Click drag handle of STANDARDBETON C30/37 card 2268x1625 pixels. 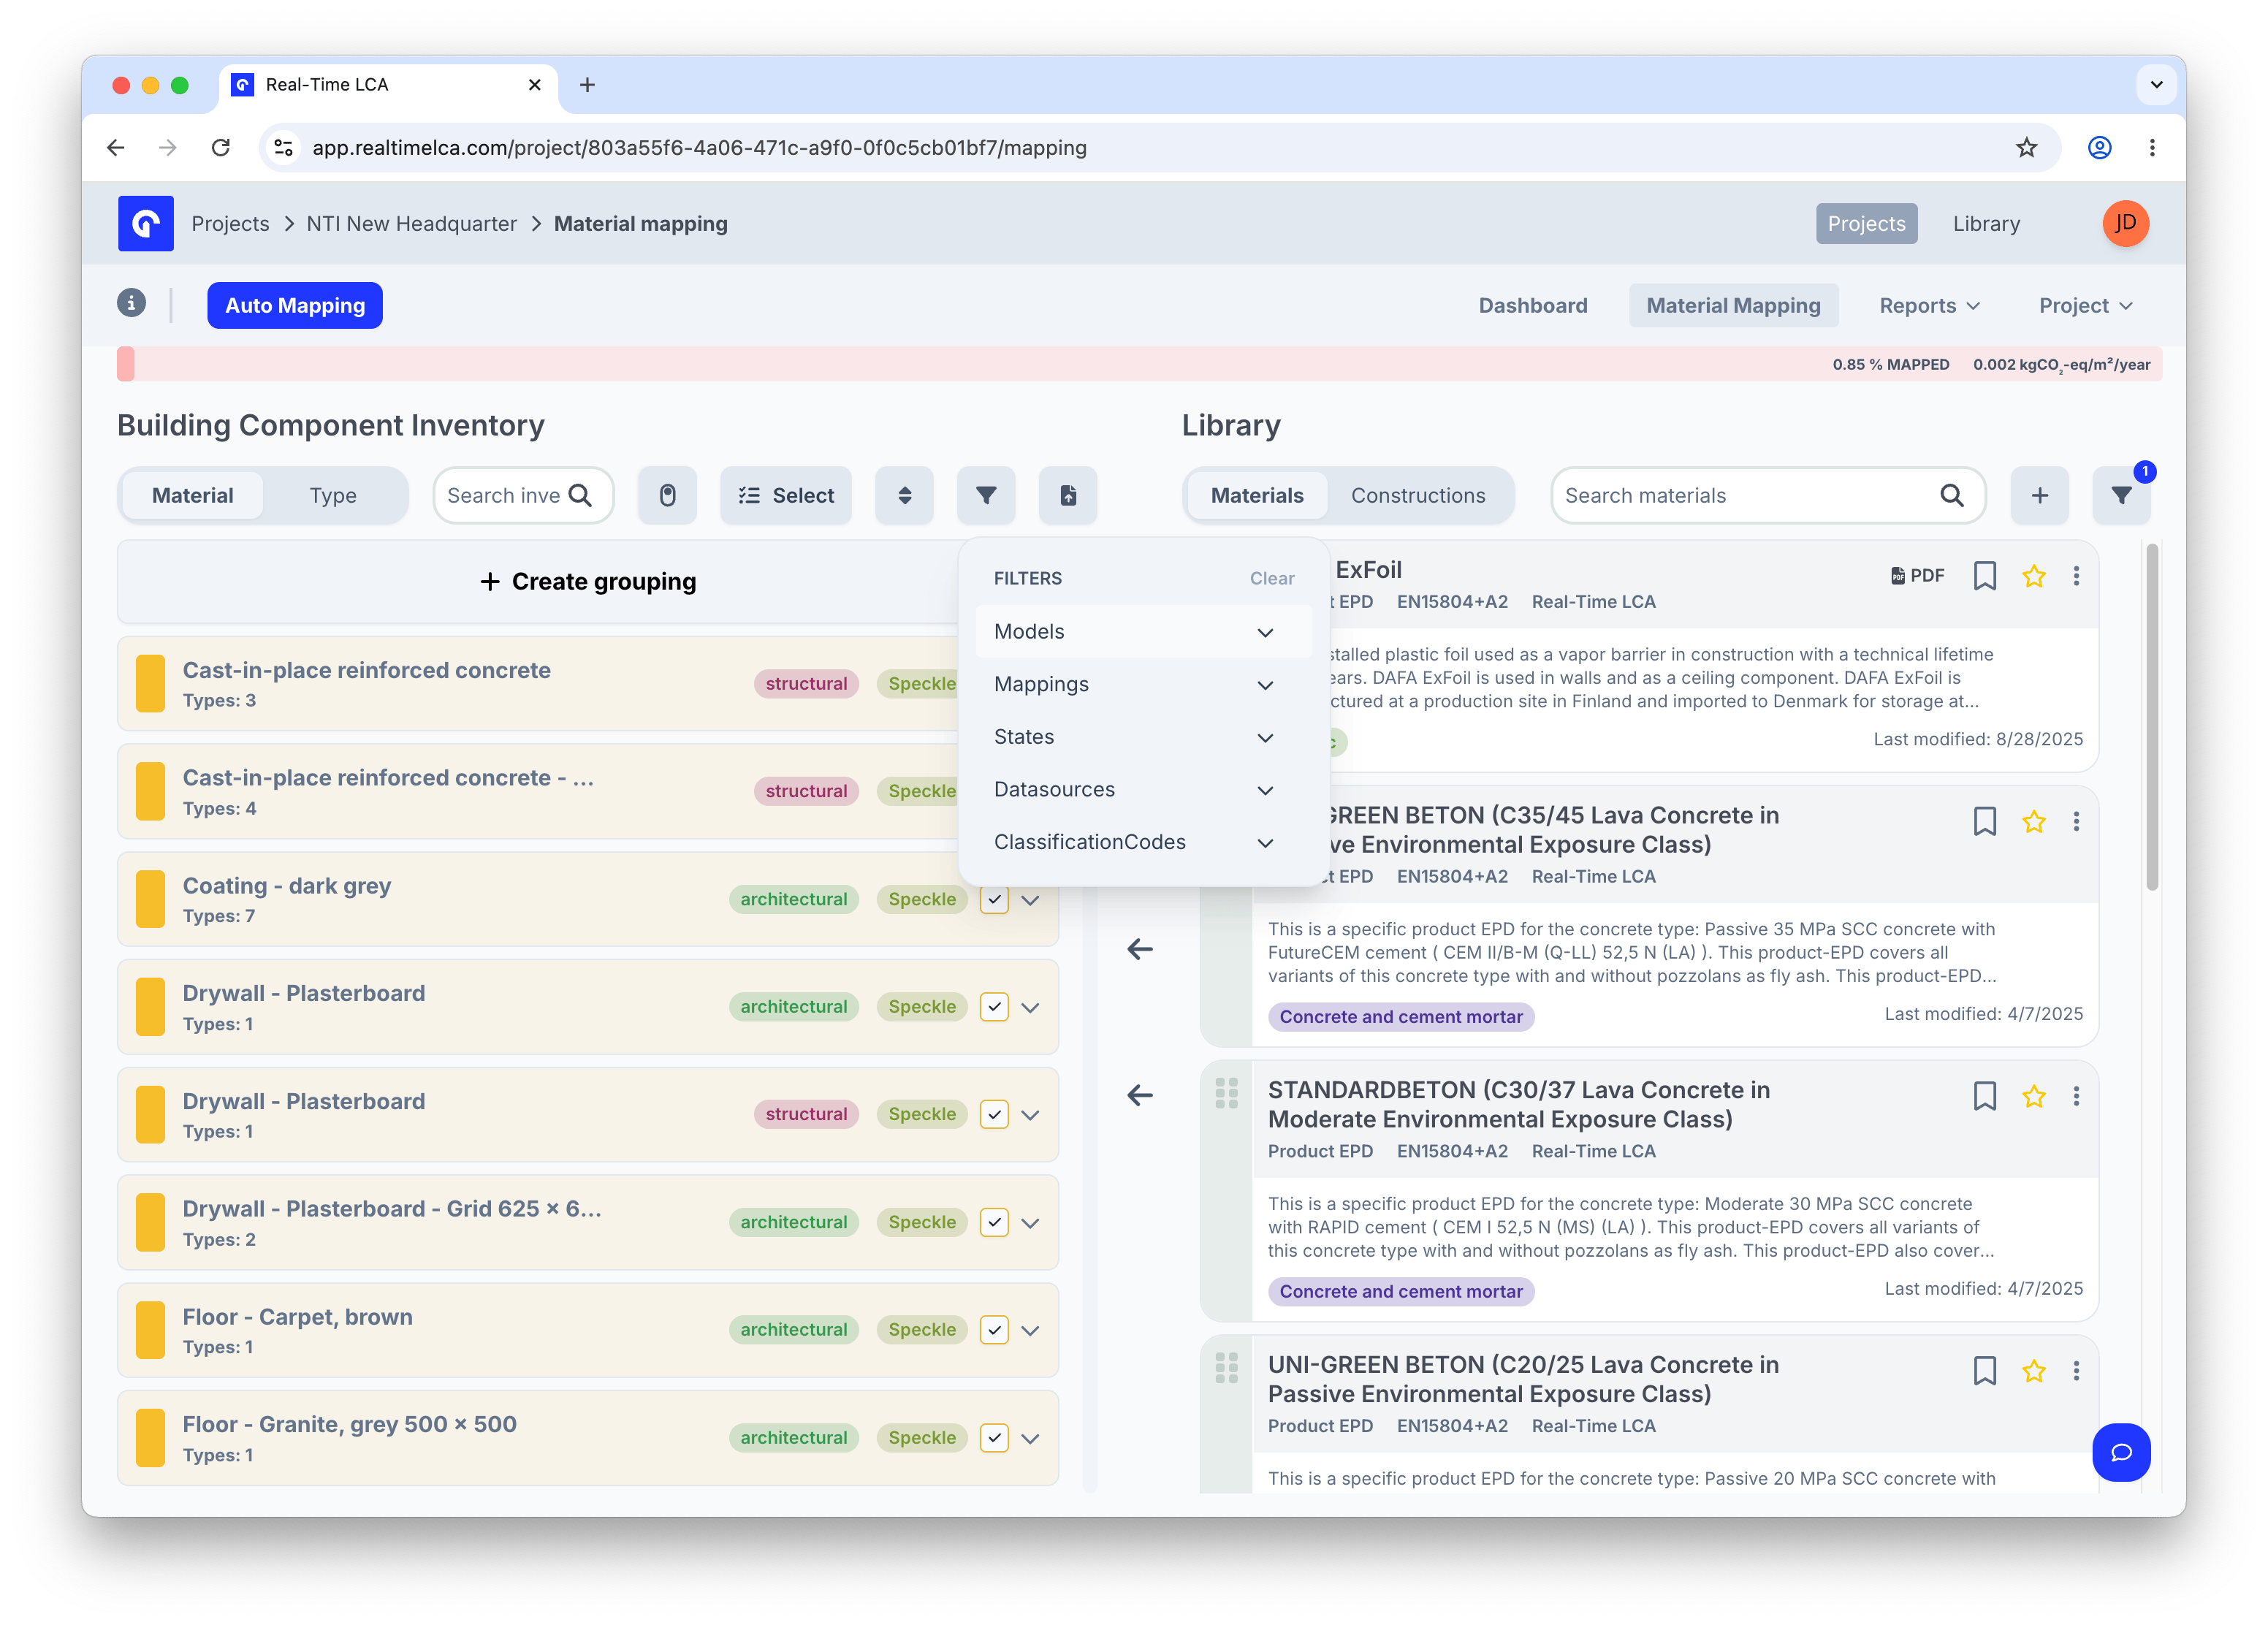pos(1227,1093)
